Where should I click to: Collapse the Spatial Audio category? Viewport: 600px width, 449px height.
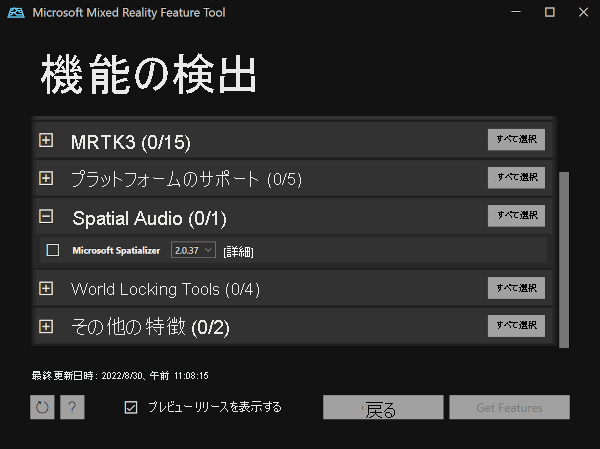[46, 216]
